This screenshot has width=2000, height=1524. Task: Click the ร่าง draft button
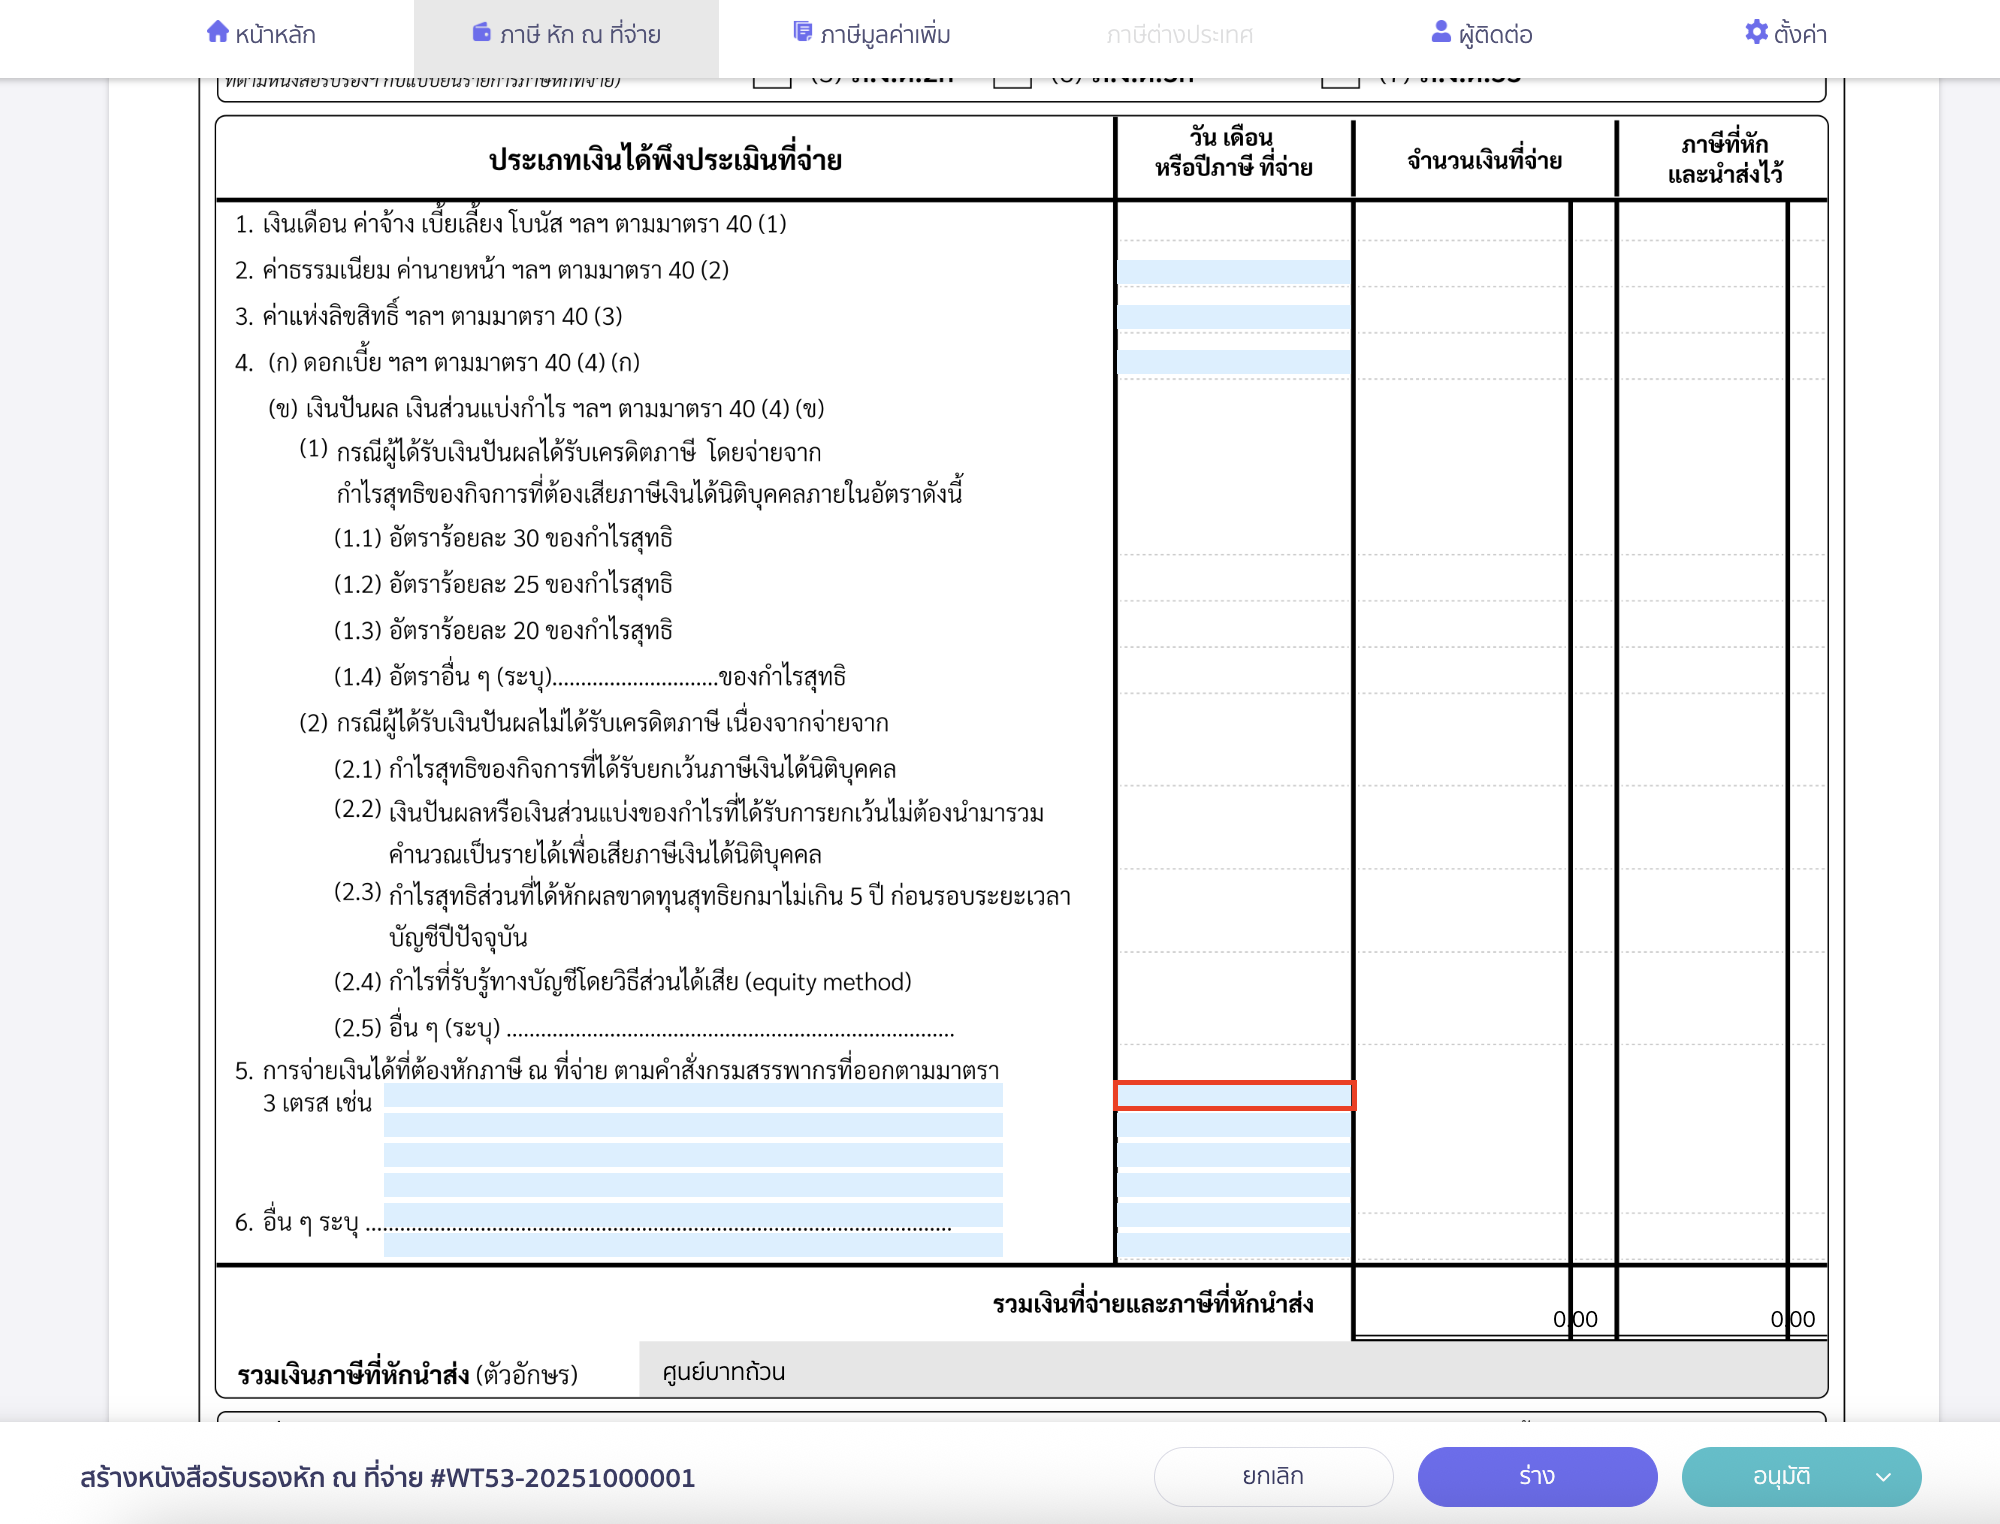(1536, 1475)
